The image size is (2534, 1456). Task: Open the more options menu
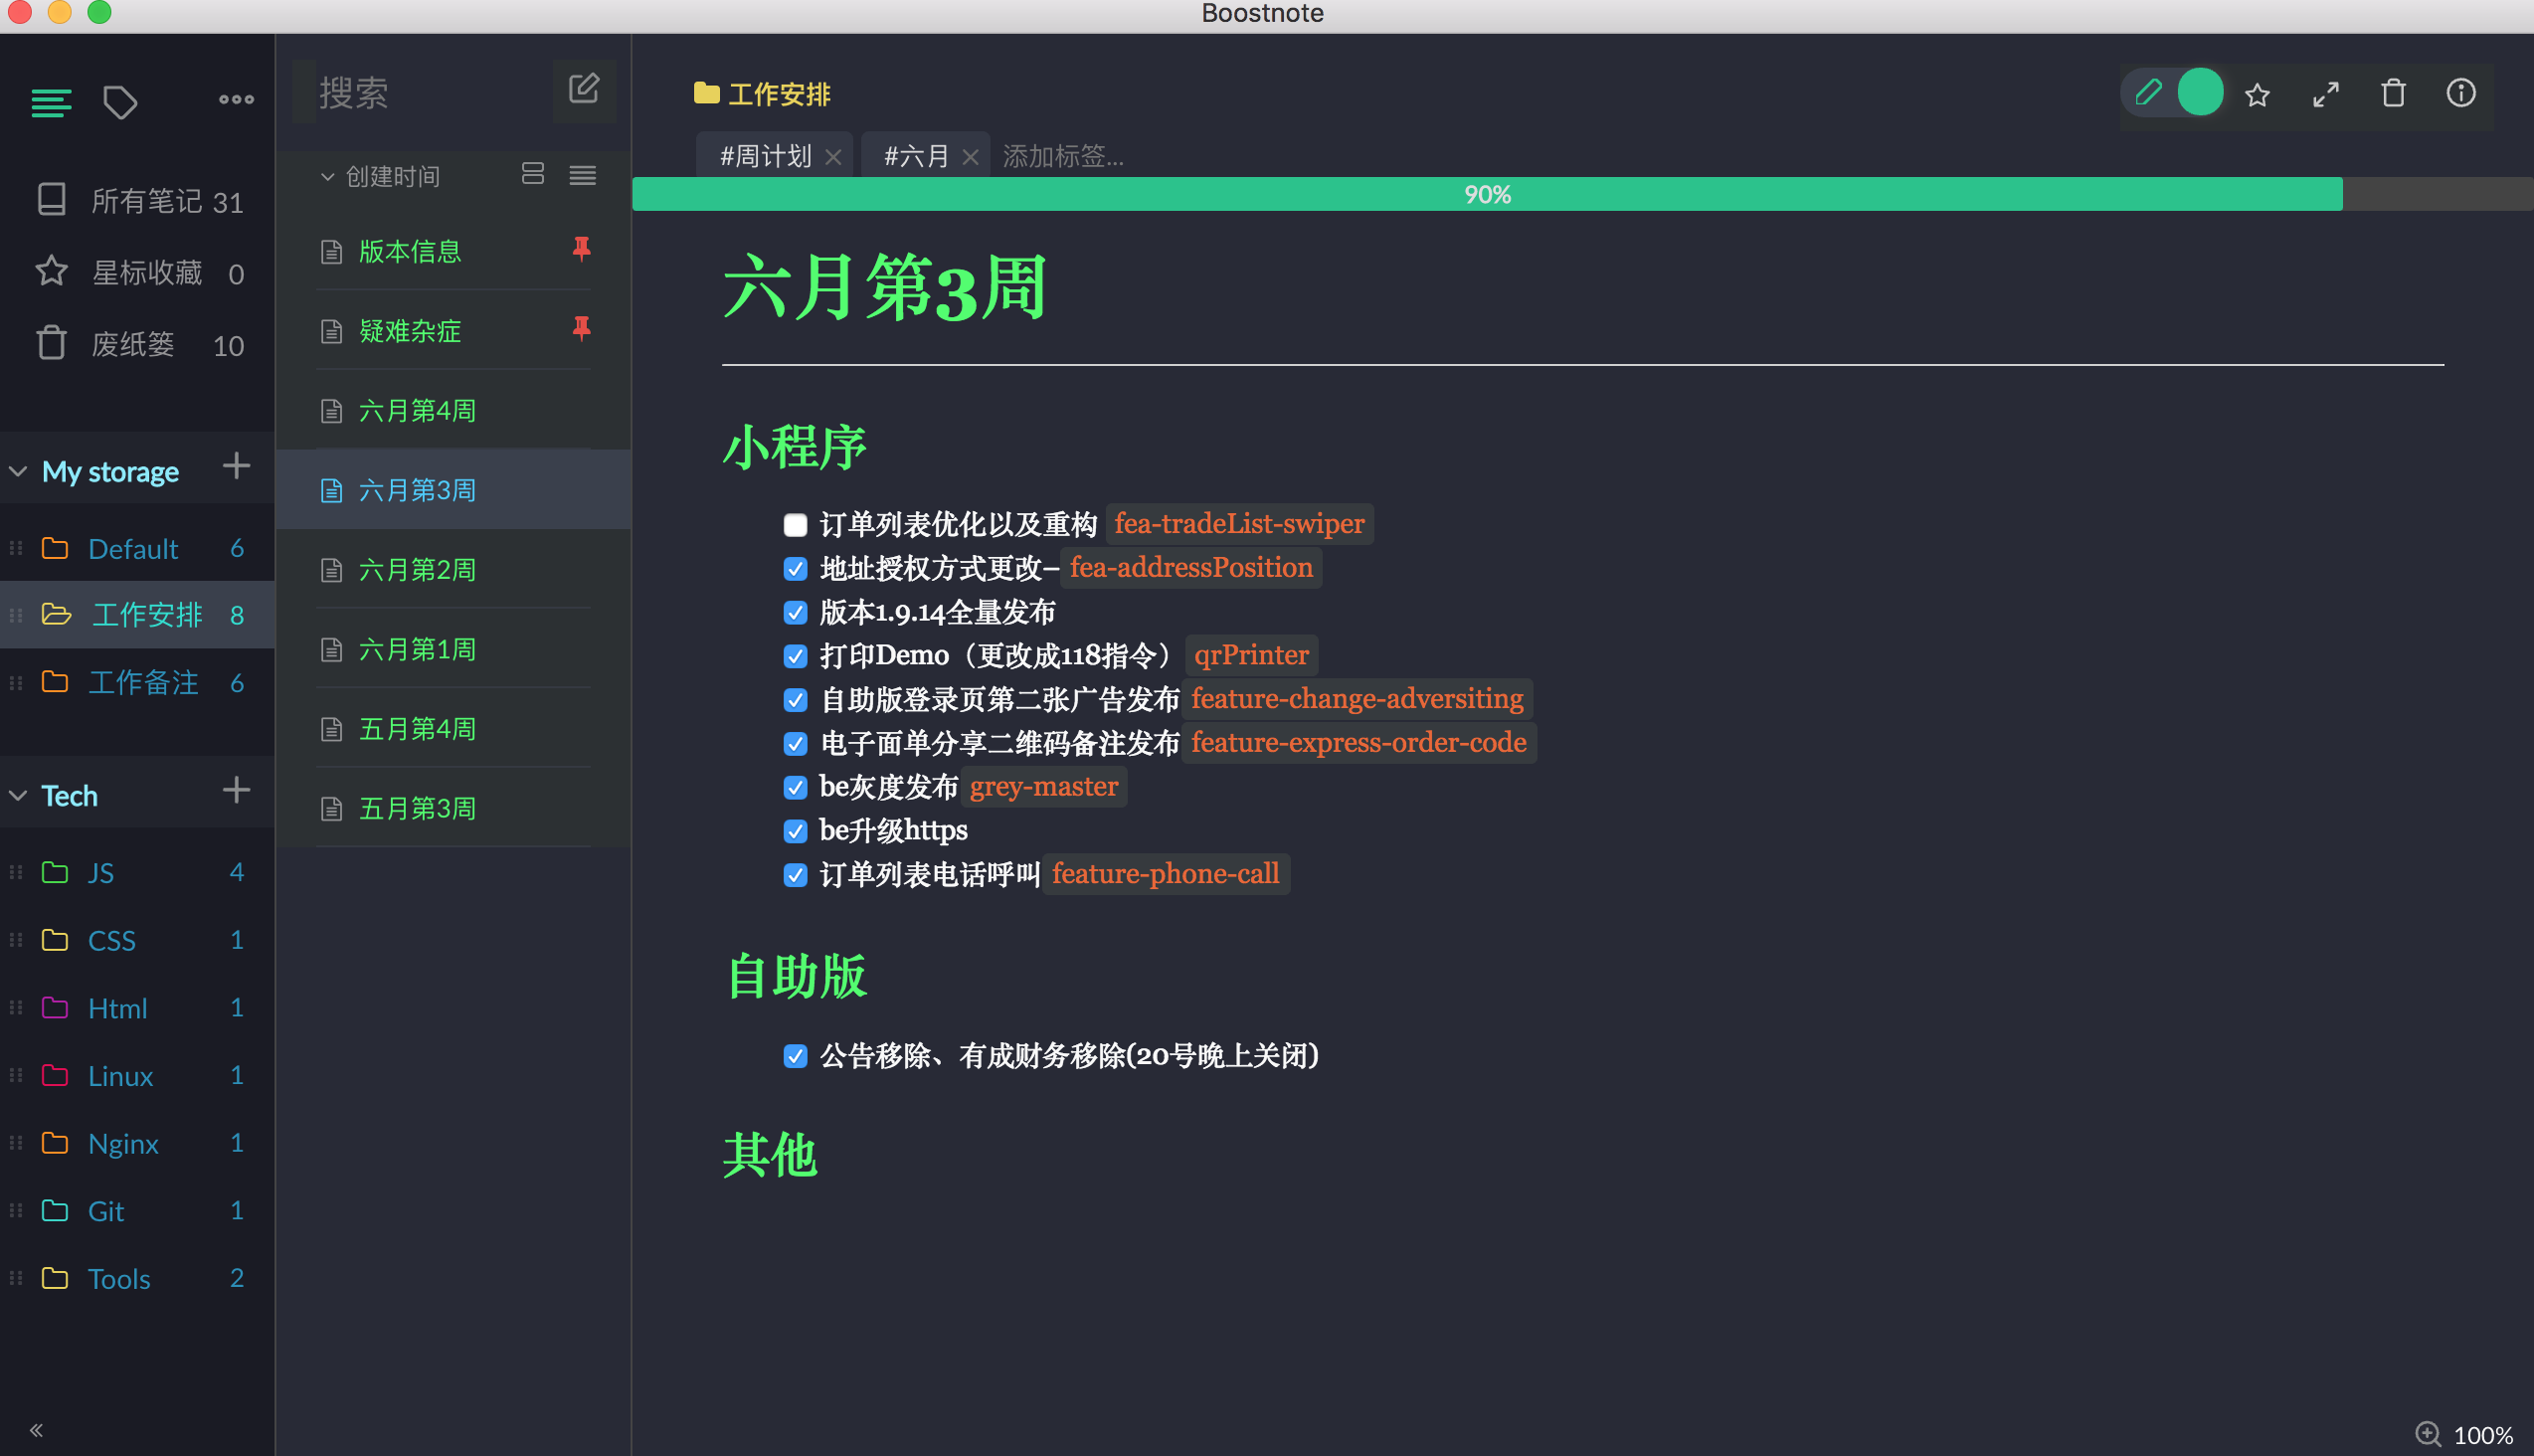pyautogui.click(x=235, y=99)
